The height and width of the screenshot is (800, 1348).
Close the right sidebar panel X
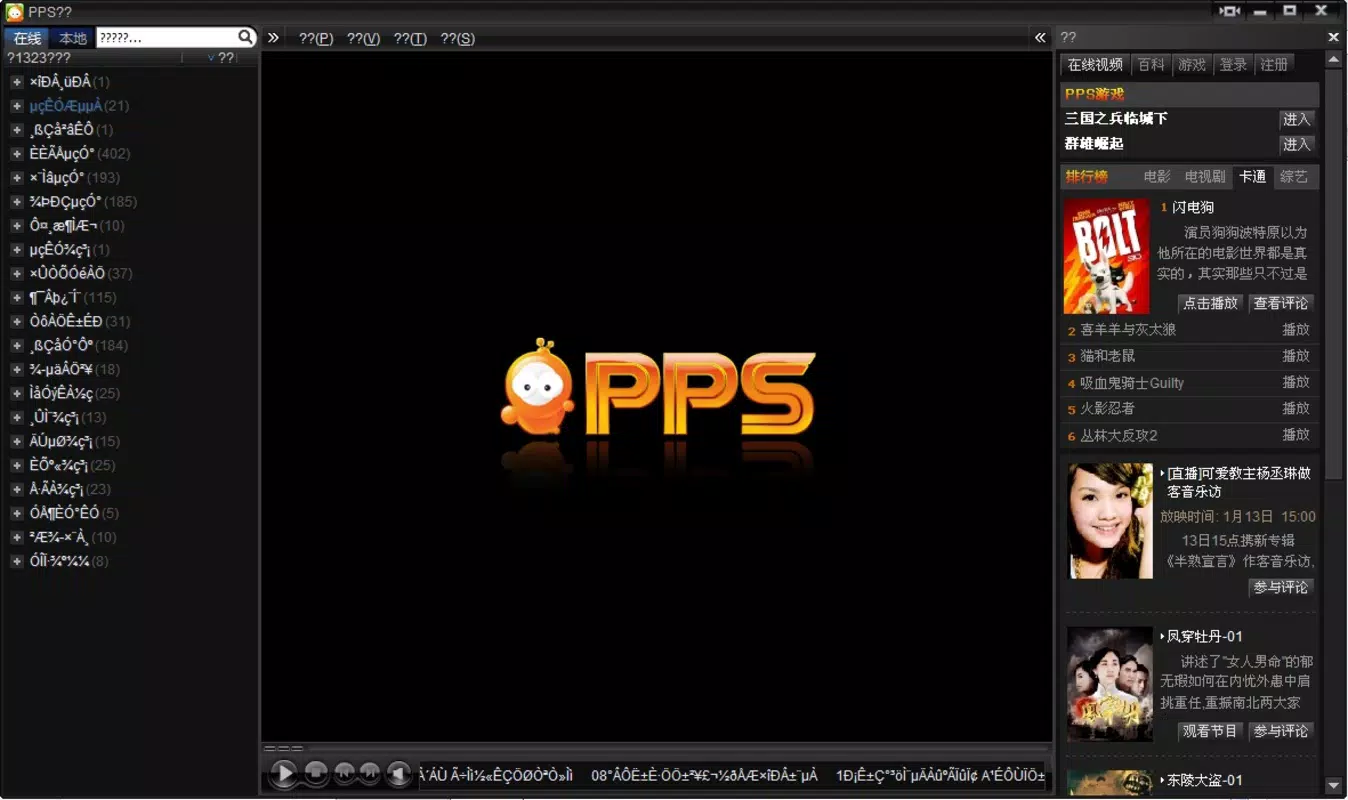click(x=1333, y=37)
